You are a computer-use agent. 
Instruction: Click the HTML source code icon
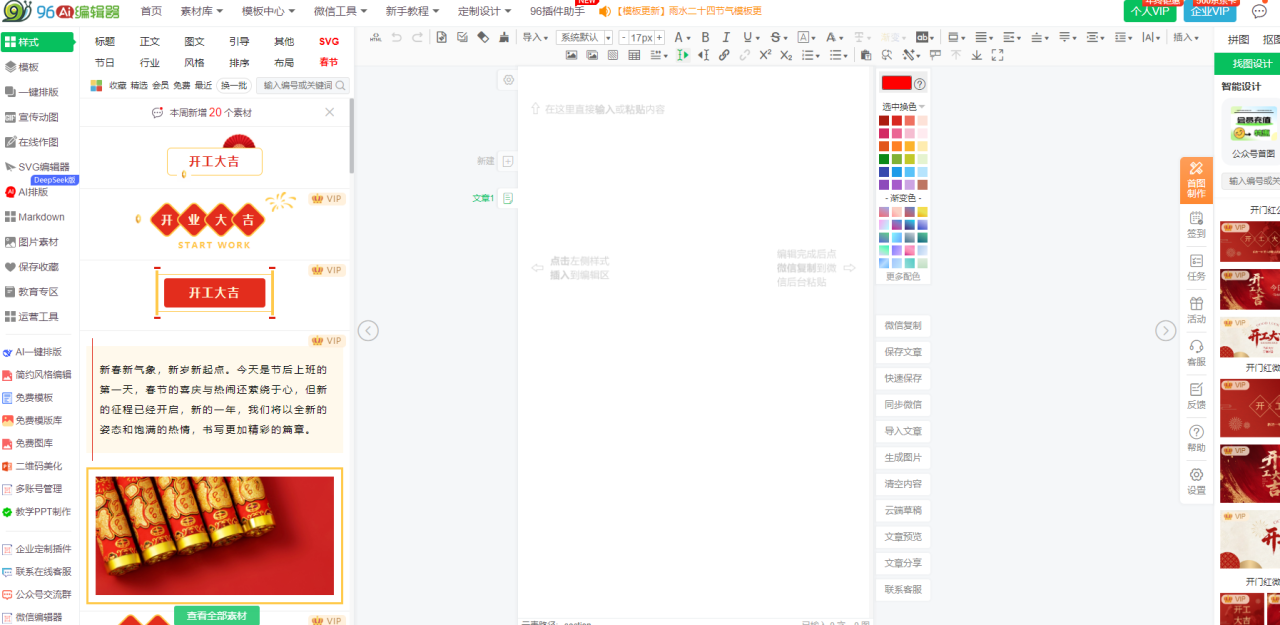click(x=376, y=37)
